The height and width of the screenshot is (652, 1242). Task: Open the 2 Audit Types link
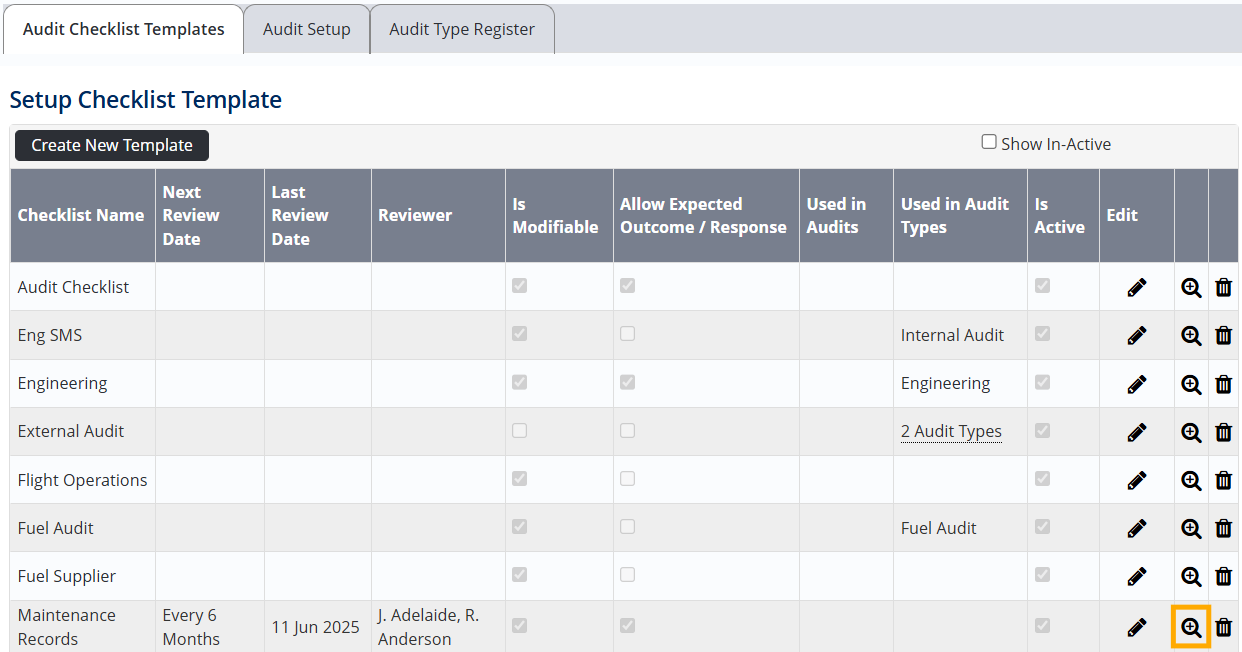coord(951,432)
